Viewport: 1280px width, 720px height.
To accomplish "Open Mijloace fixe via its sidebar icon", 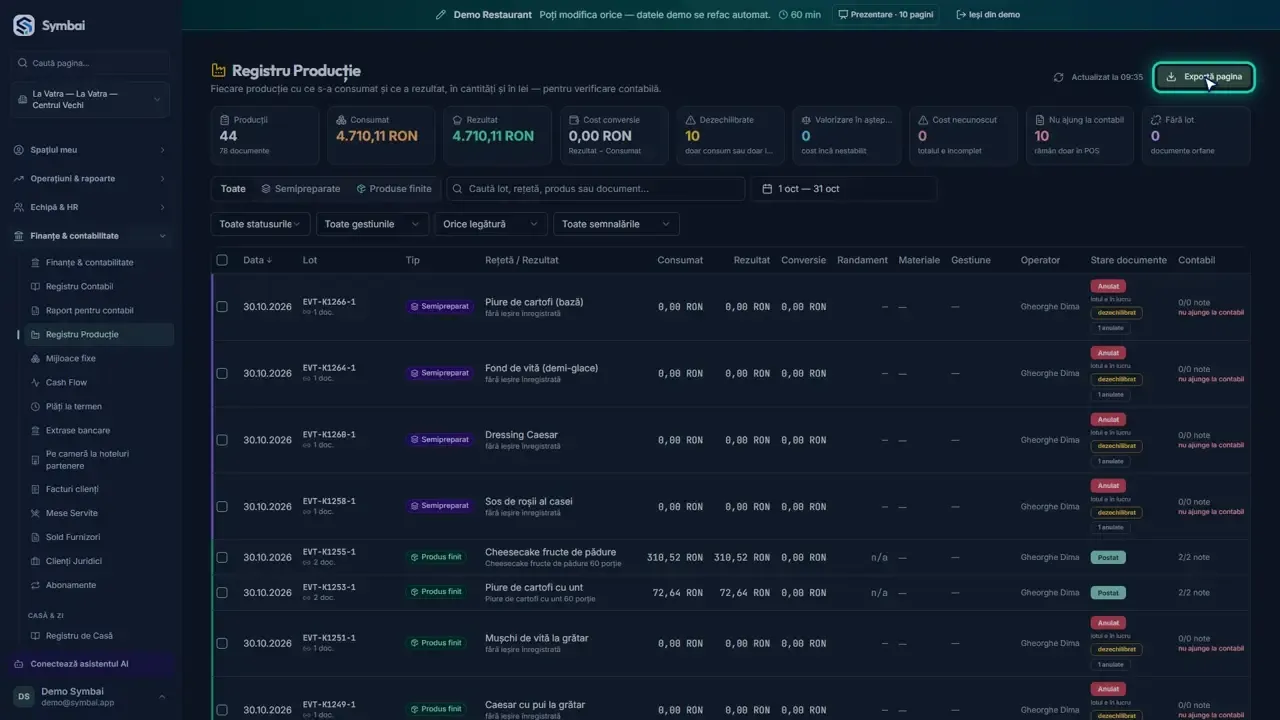I will point(36,359).
